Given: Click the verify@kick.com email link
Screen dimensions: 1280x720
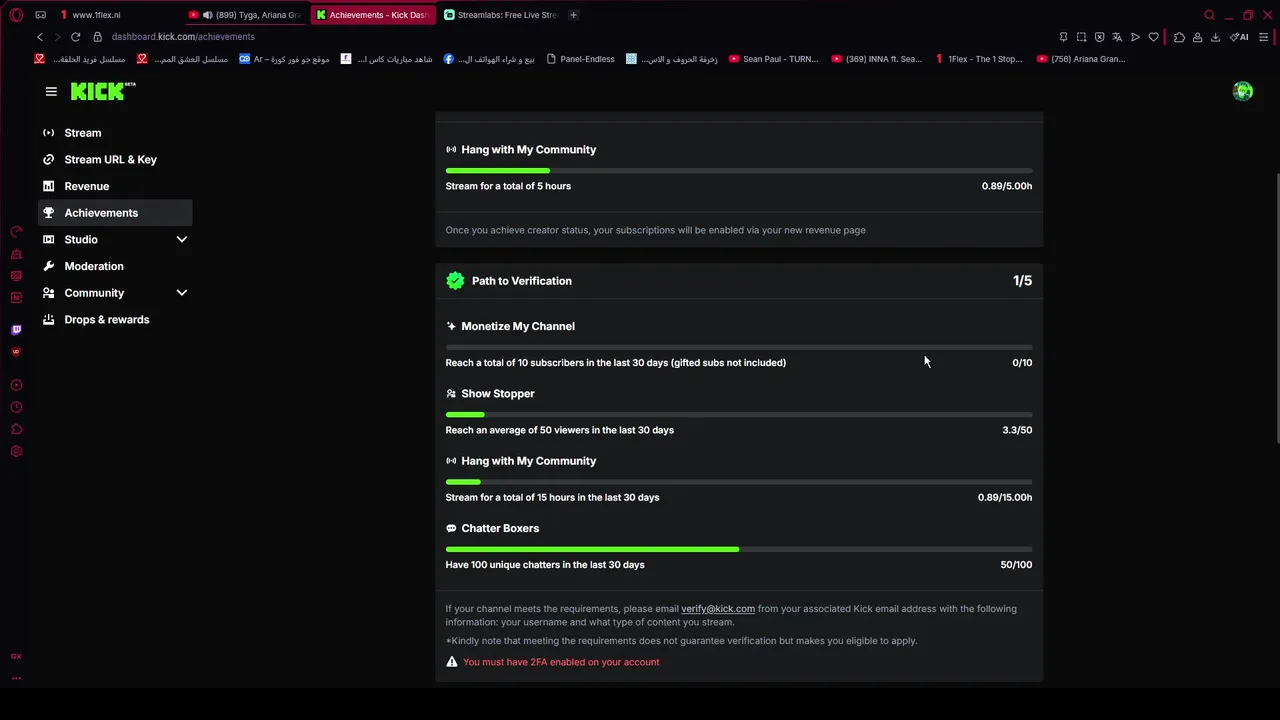Looking at the screenshot, I should coord(718,609).
